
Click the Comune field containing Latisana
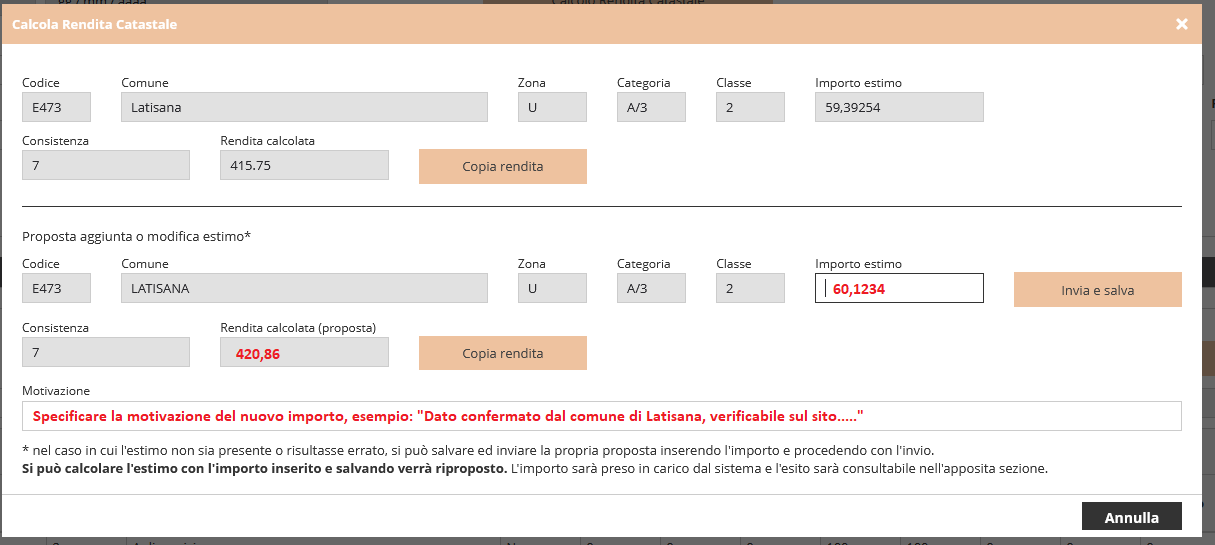[305, 107]
